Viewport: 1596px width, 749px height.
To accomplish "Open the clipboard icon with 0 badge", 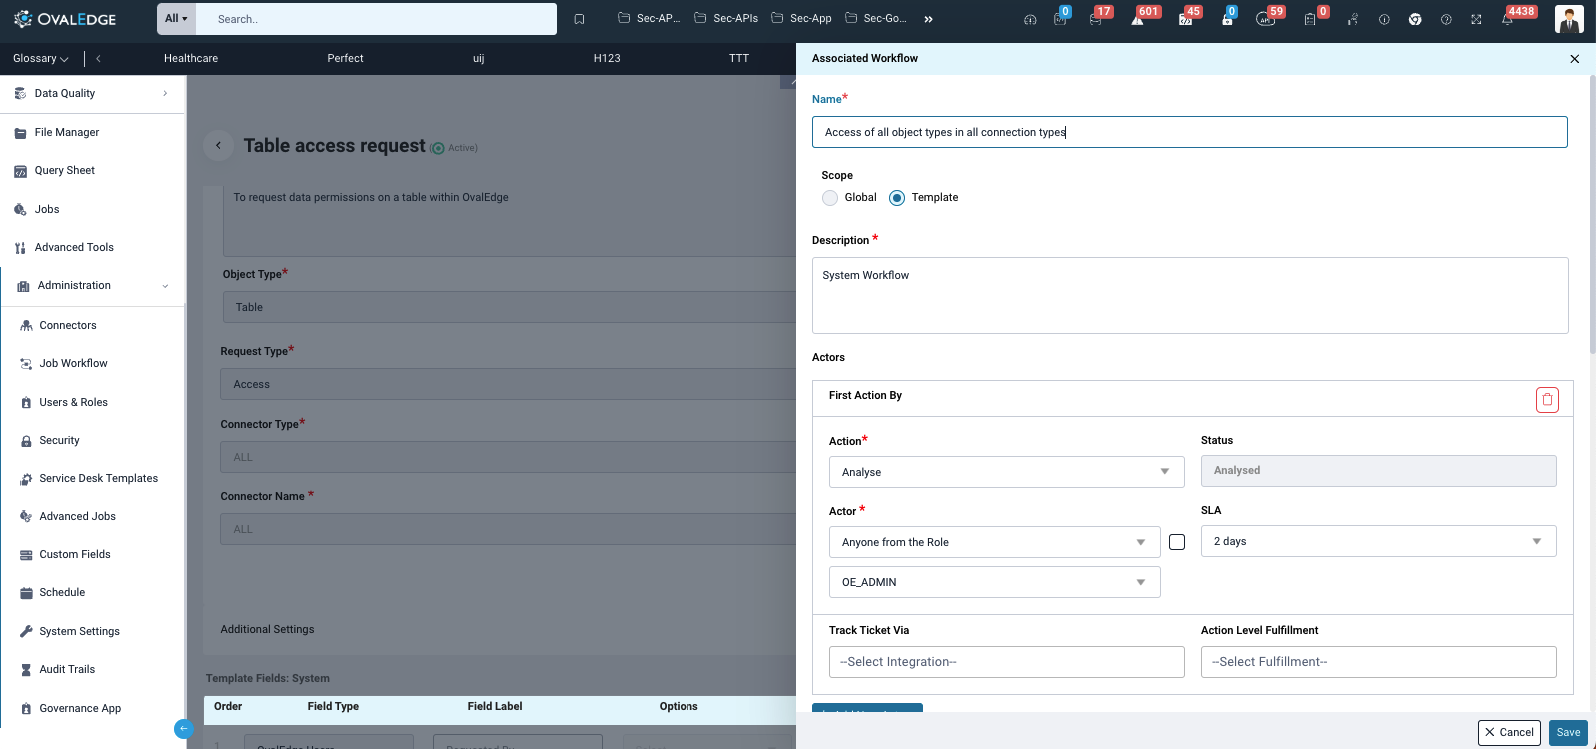I will [x=1312, y=18].
